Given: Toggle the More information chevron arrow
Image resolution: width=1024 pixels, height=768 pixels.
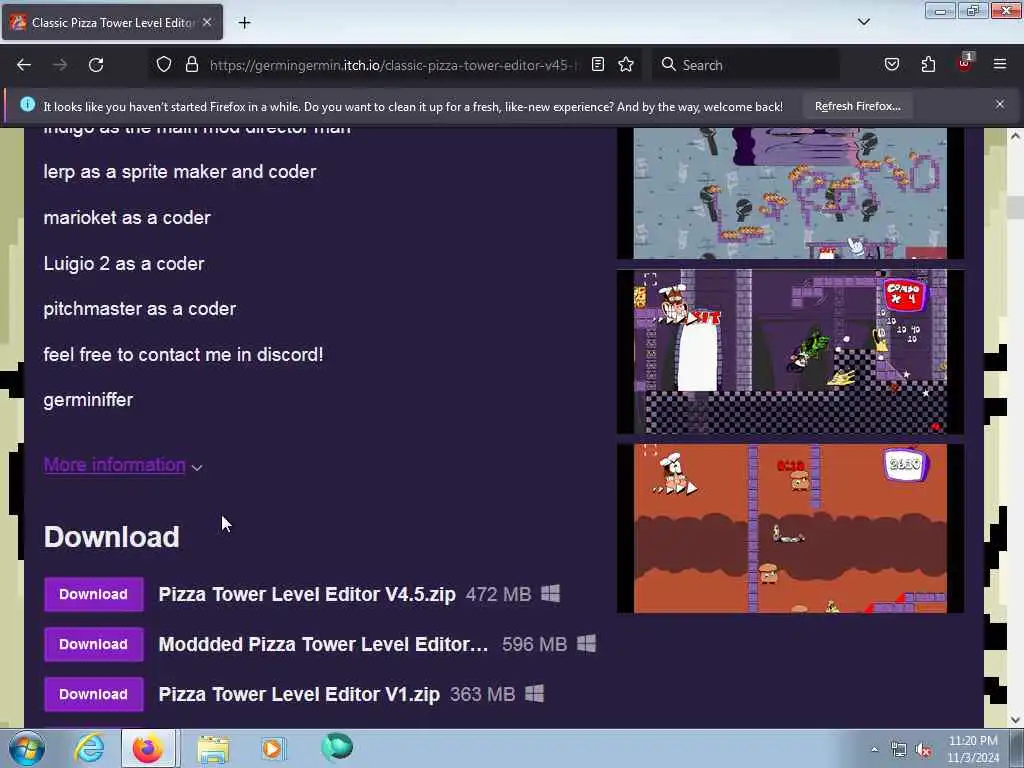Looking at the screenshot, I should pos(197,468).
